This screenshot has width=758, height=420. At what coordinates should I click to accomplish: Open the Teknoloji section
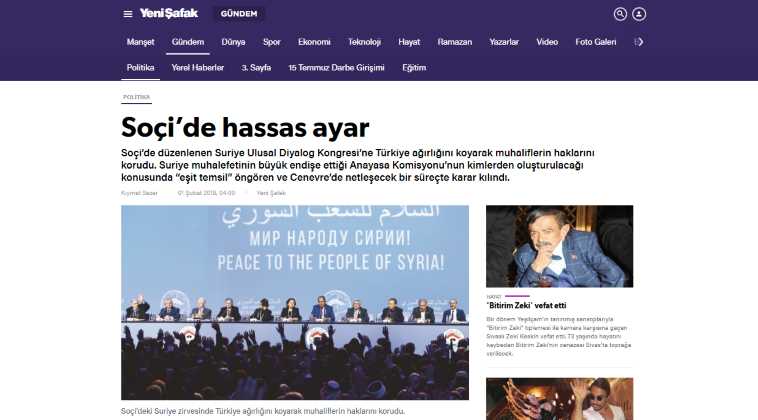click(364, 42)
